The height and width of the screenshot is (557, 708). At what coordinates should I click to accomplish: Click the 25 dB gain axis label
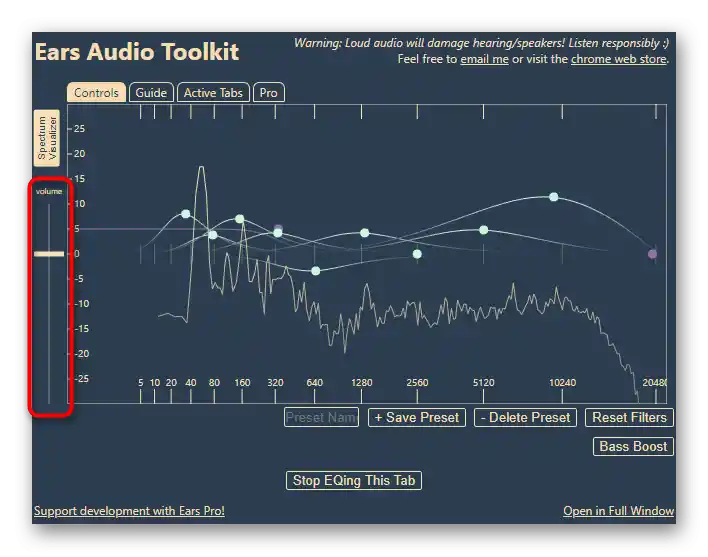79,129
